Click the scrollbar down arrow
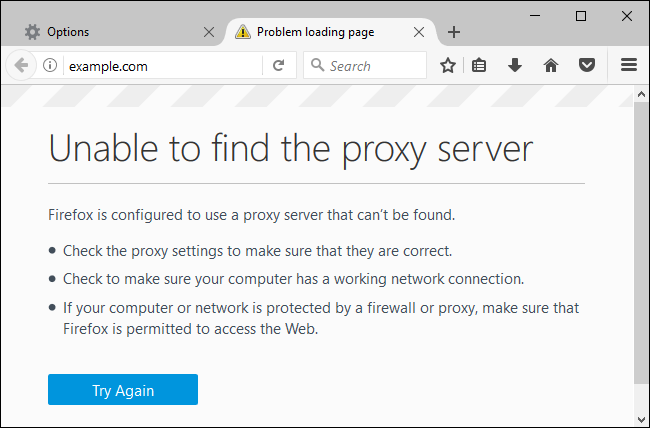Viewport: 650px width, 428px height. 641,419
